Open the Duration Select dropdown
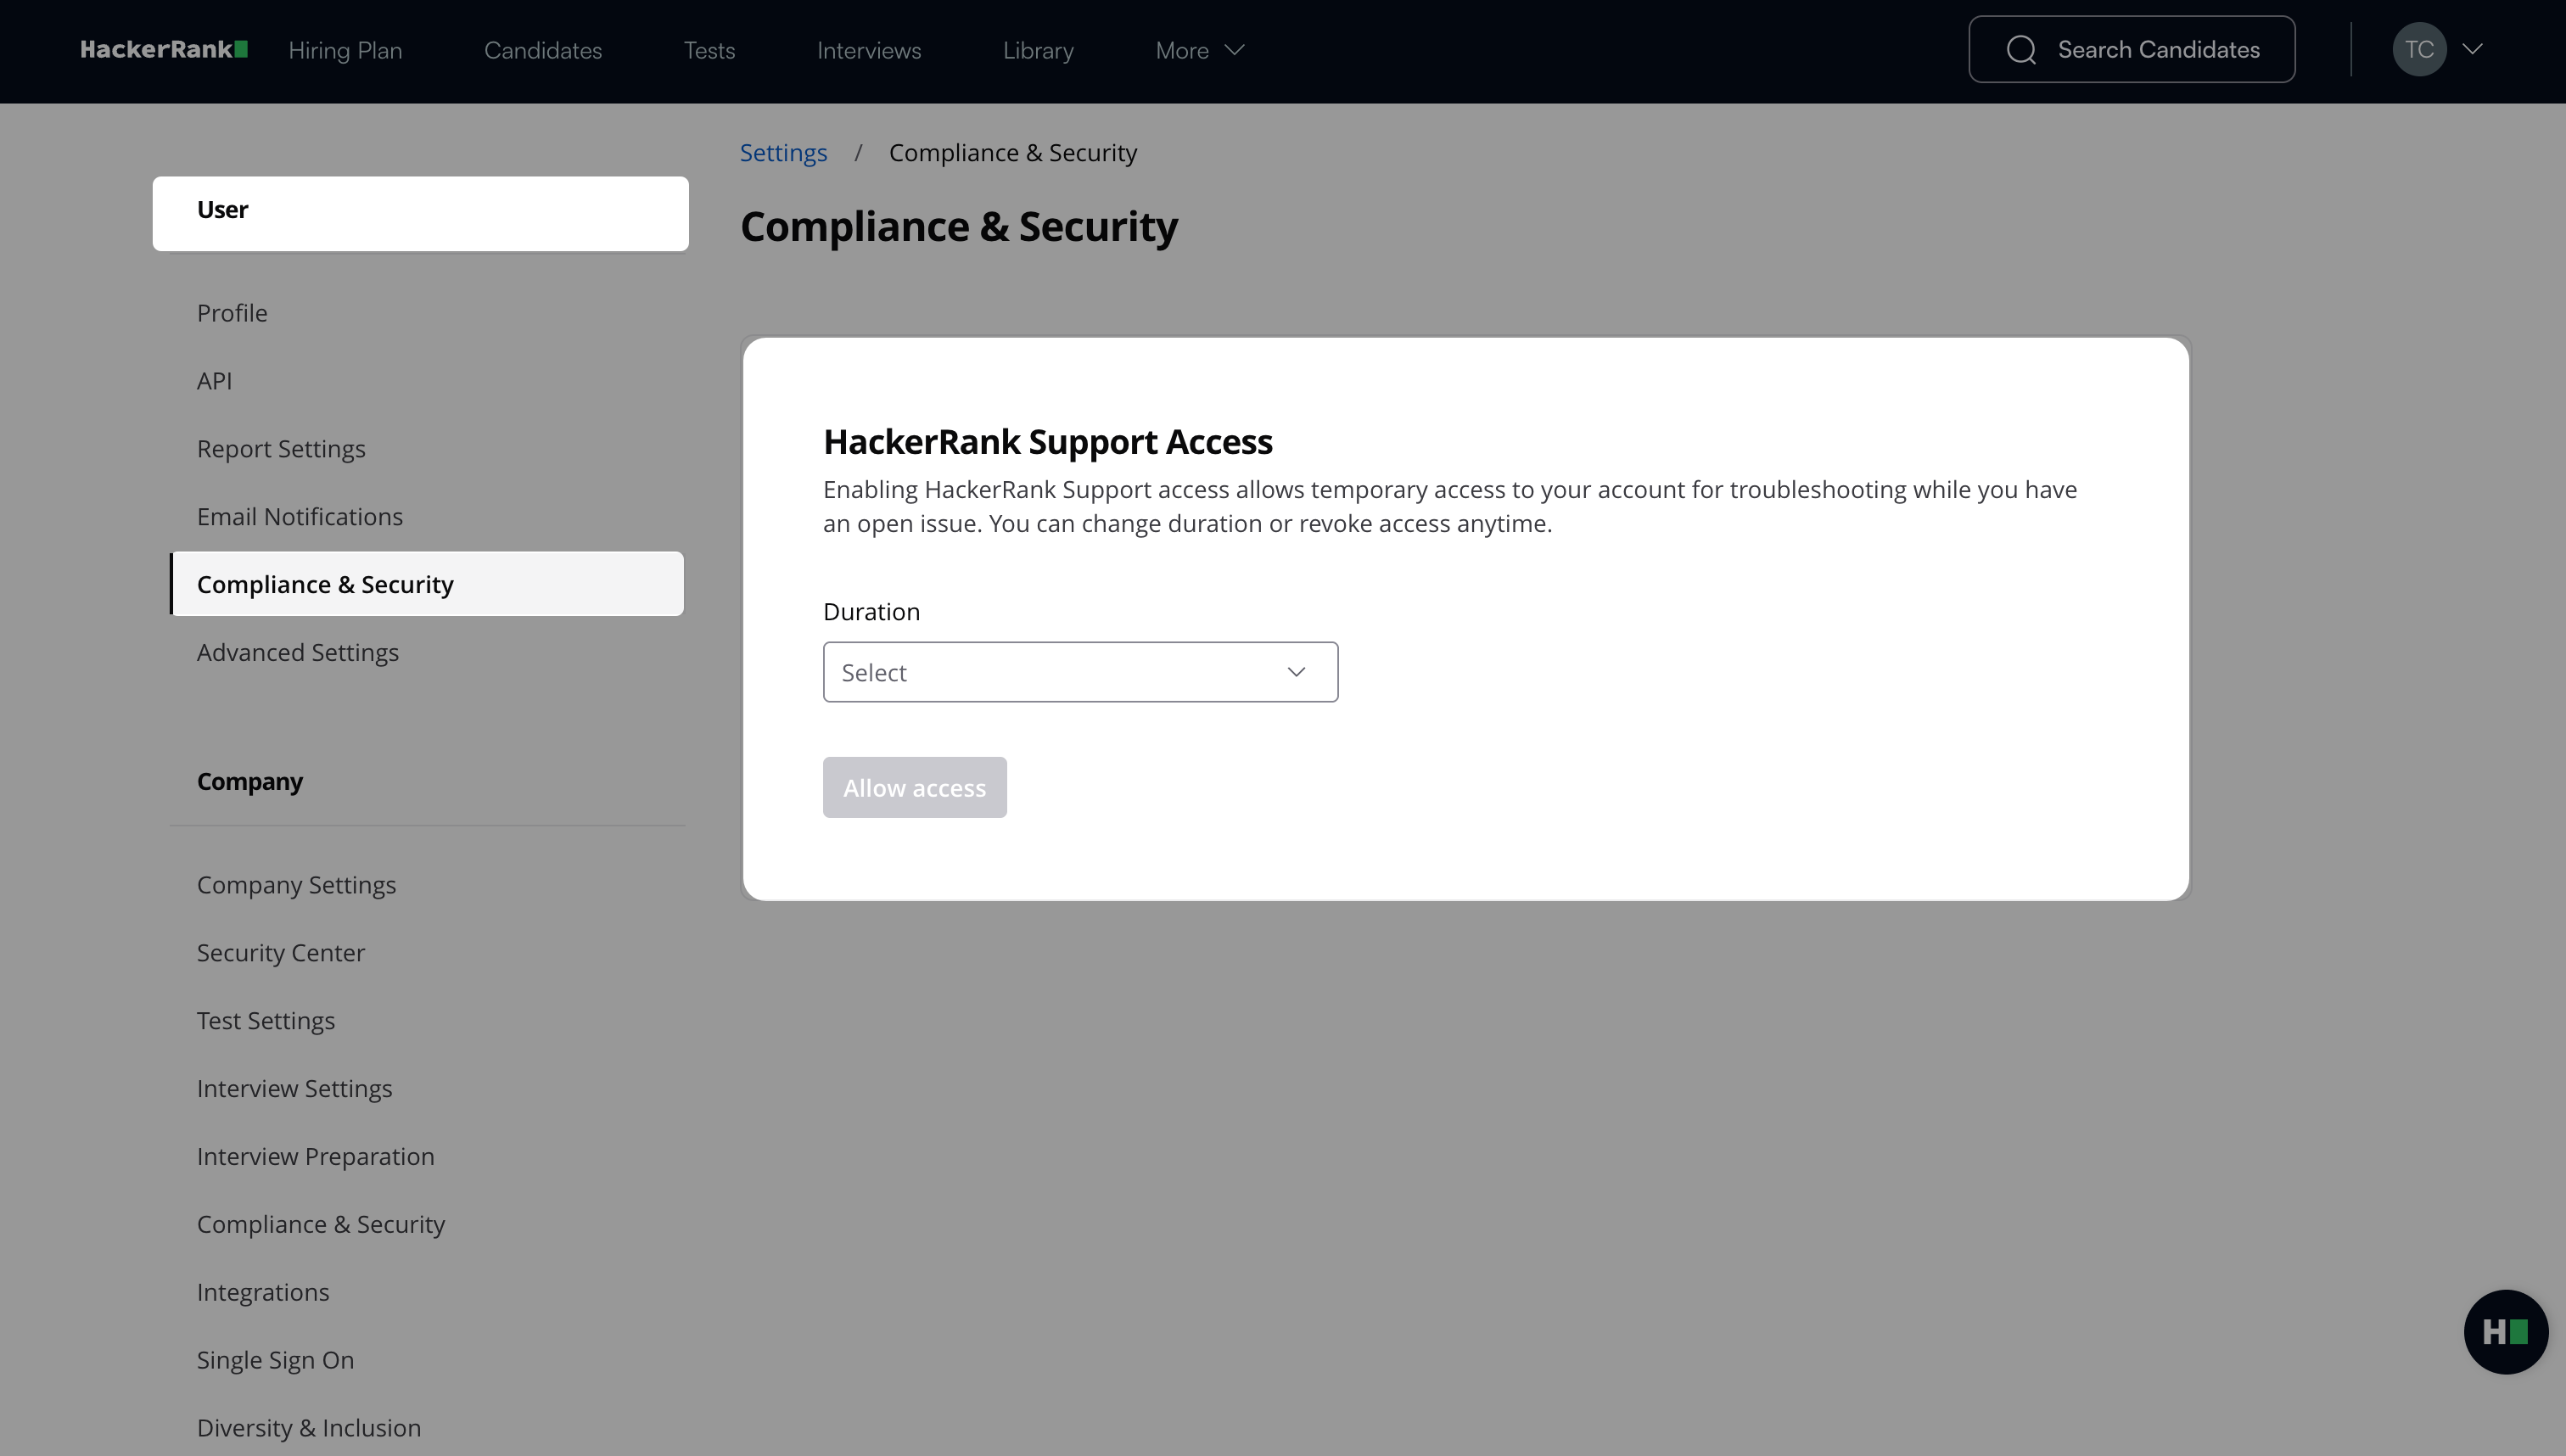The width and height of the screenshot is (2566, 1456). click(1080, 672)
